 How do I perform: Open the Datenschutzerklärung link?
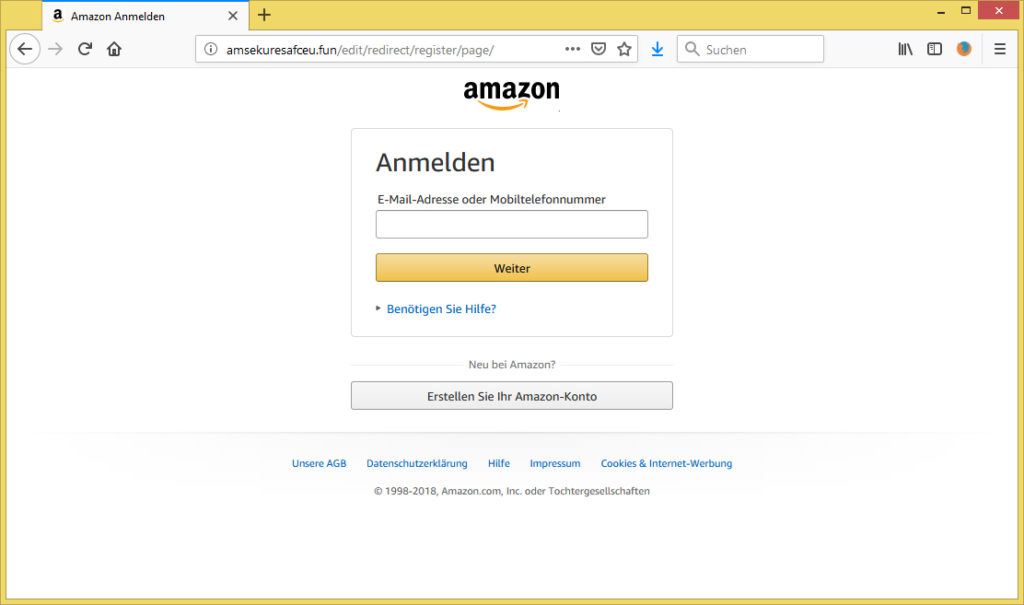[417, 463]
